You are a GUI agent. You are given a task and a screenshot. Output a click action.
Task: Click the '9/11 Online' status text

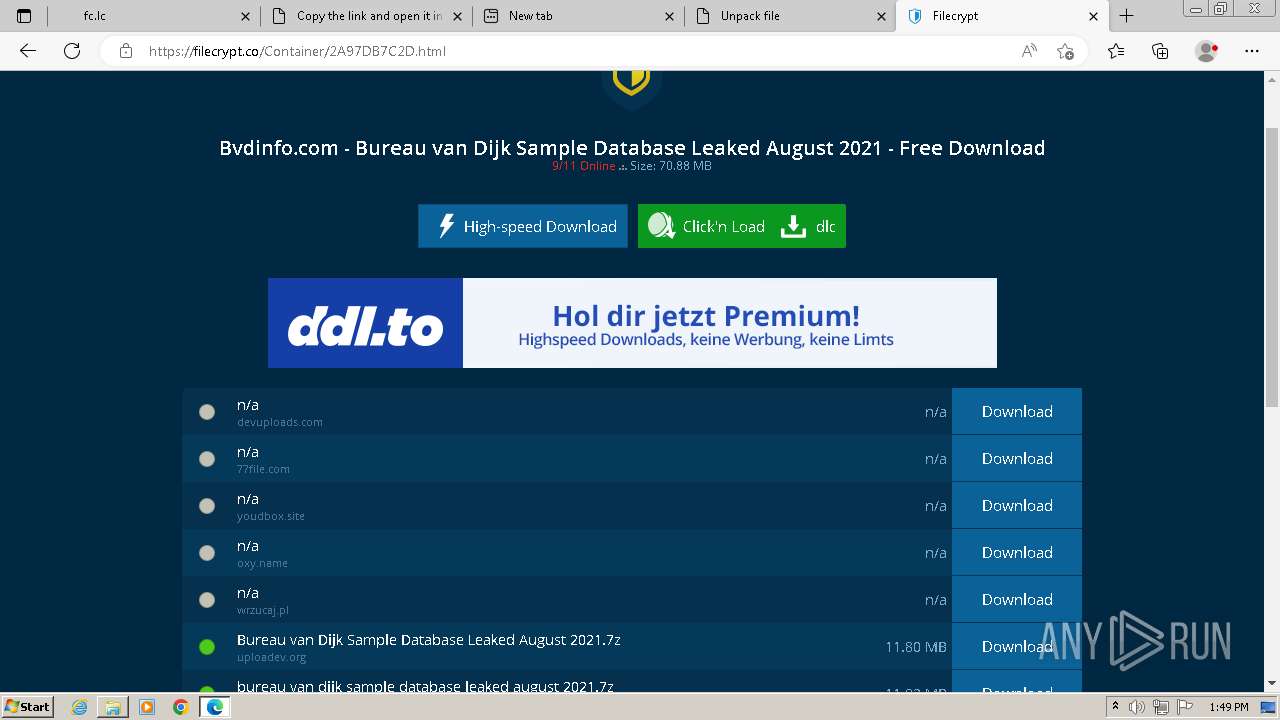584,166
